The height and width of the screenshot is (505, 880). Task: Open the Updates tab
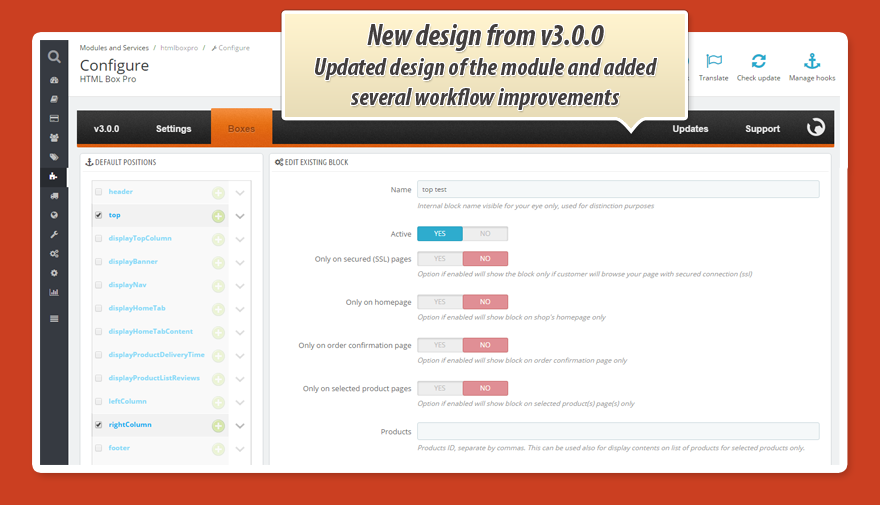(x=690, y=129)
